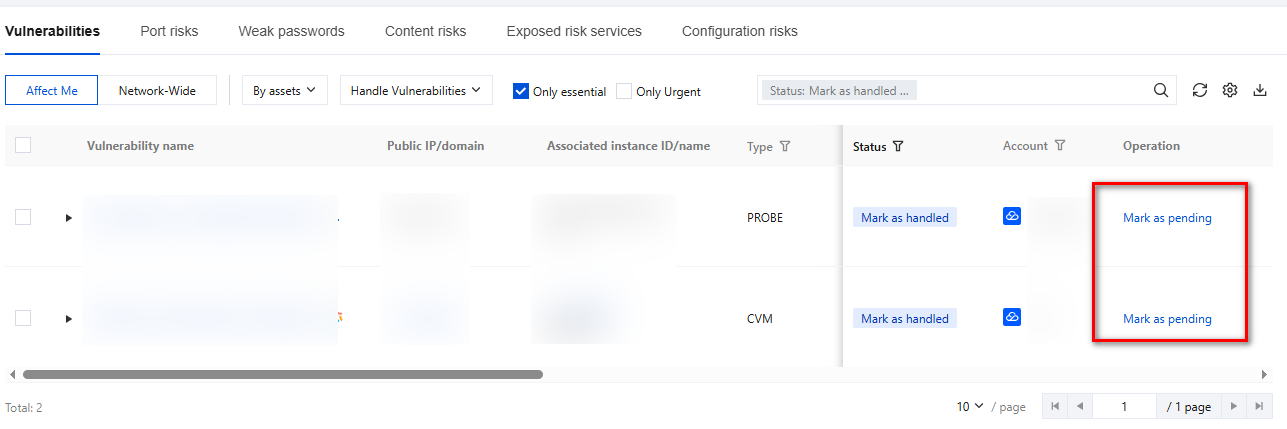The height and width of the screenshot is (429, 1287).
Task: Click the search magnifier icon
Action: (1161, 90)
